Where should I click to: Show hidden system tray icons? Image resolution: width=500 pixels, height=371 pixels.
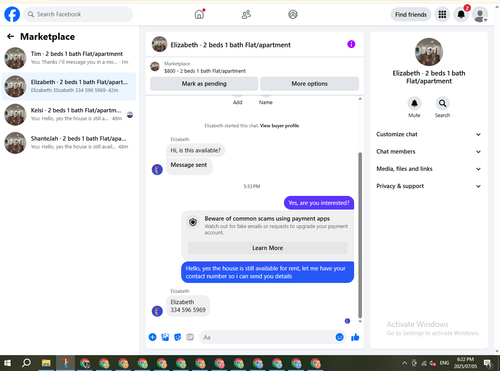[404, 363]
